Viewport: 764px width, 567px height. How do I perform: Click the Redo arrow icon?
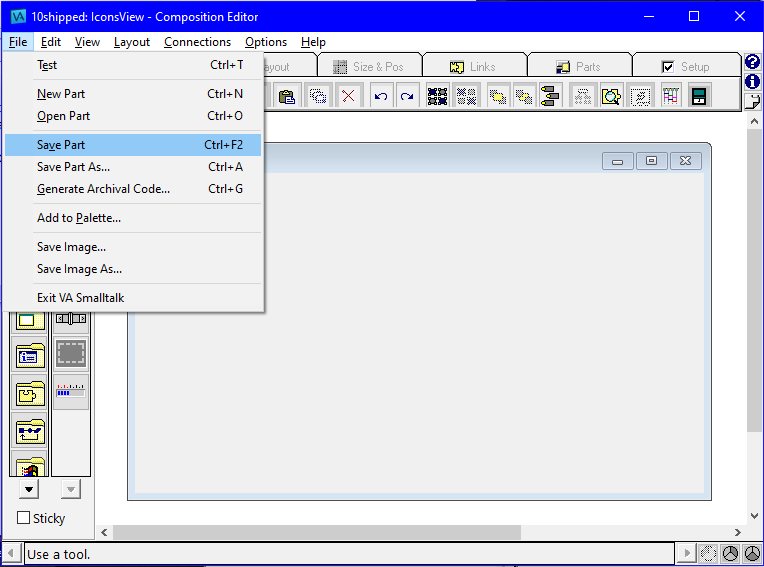(406, 96)
